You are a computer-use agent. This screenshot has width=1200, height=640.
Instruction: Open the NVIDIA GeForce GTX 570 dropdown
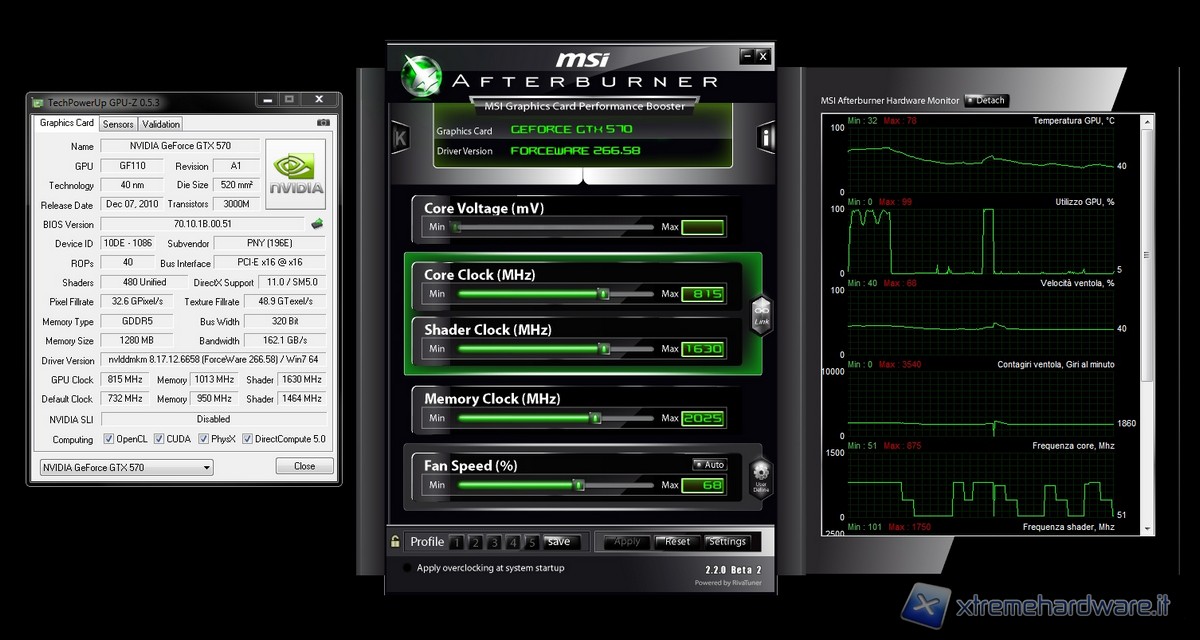coord(126,467)
